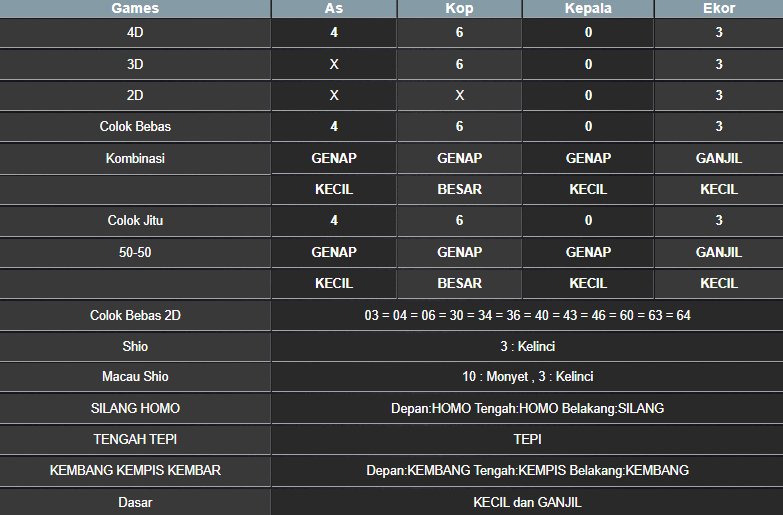Screen dimensions: 783x515
Task: Click the Depan:HOMO Tengah:HOMO Belakang:SILANG value
Action: (x=527, y=408)
